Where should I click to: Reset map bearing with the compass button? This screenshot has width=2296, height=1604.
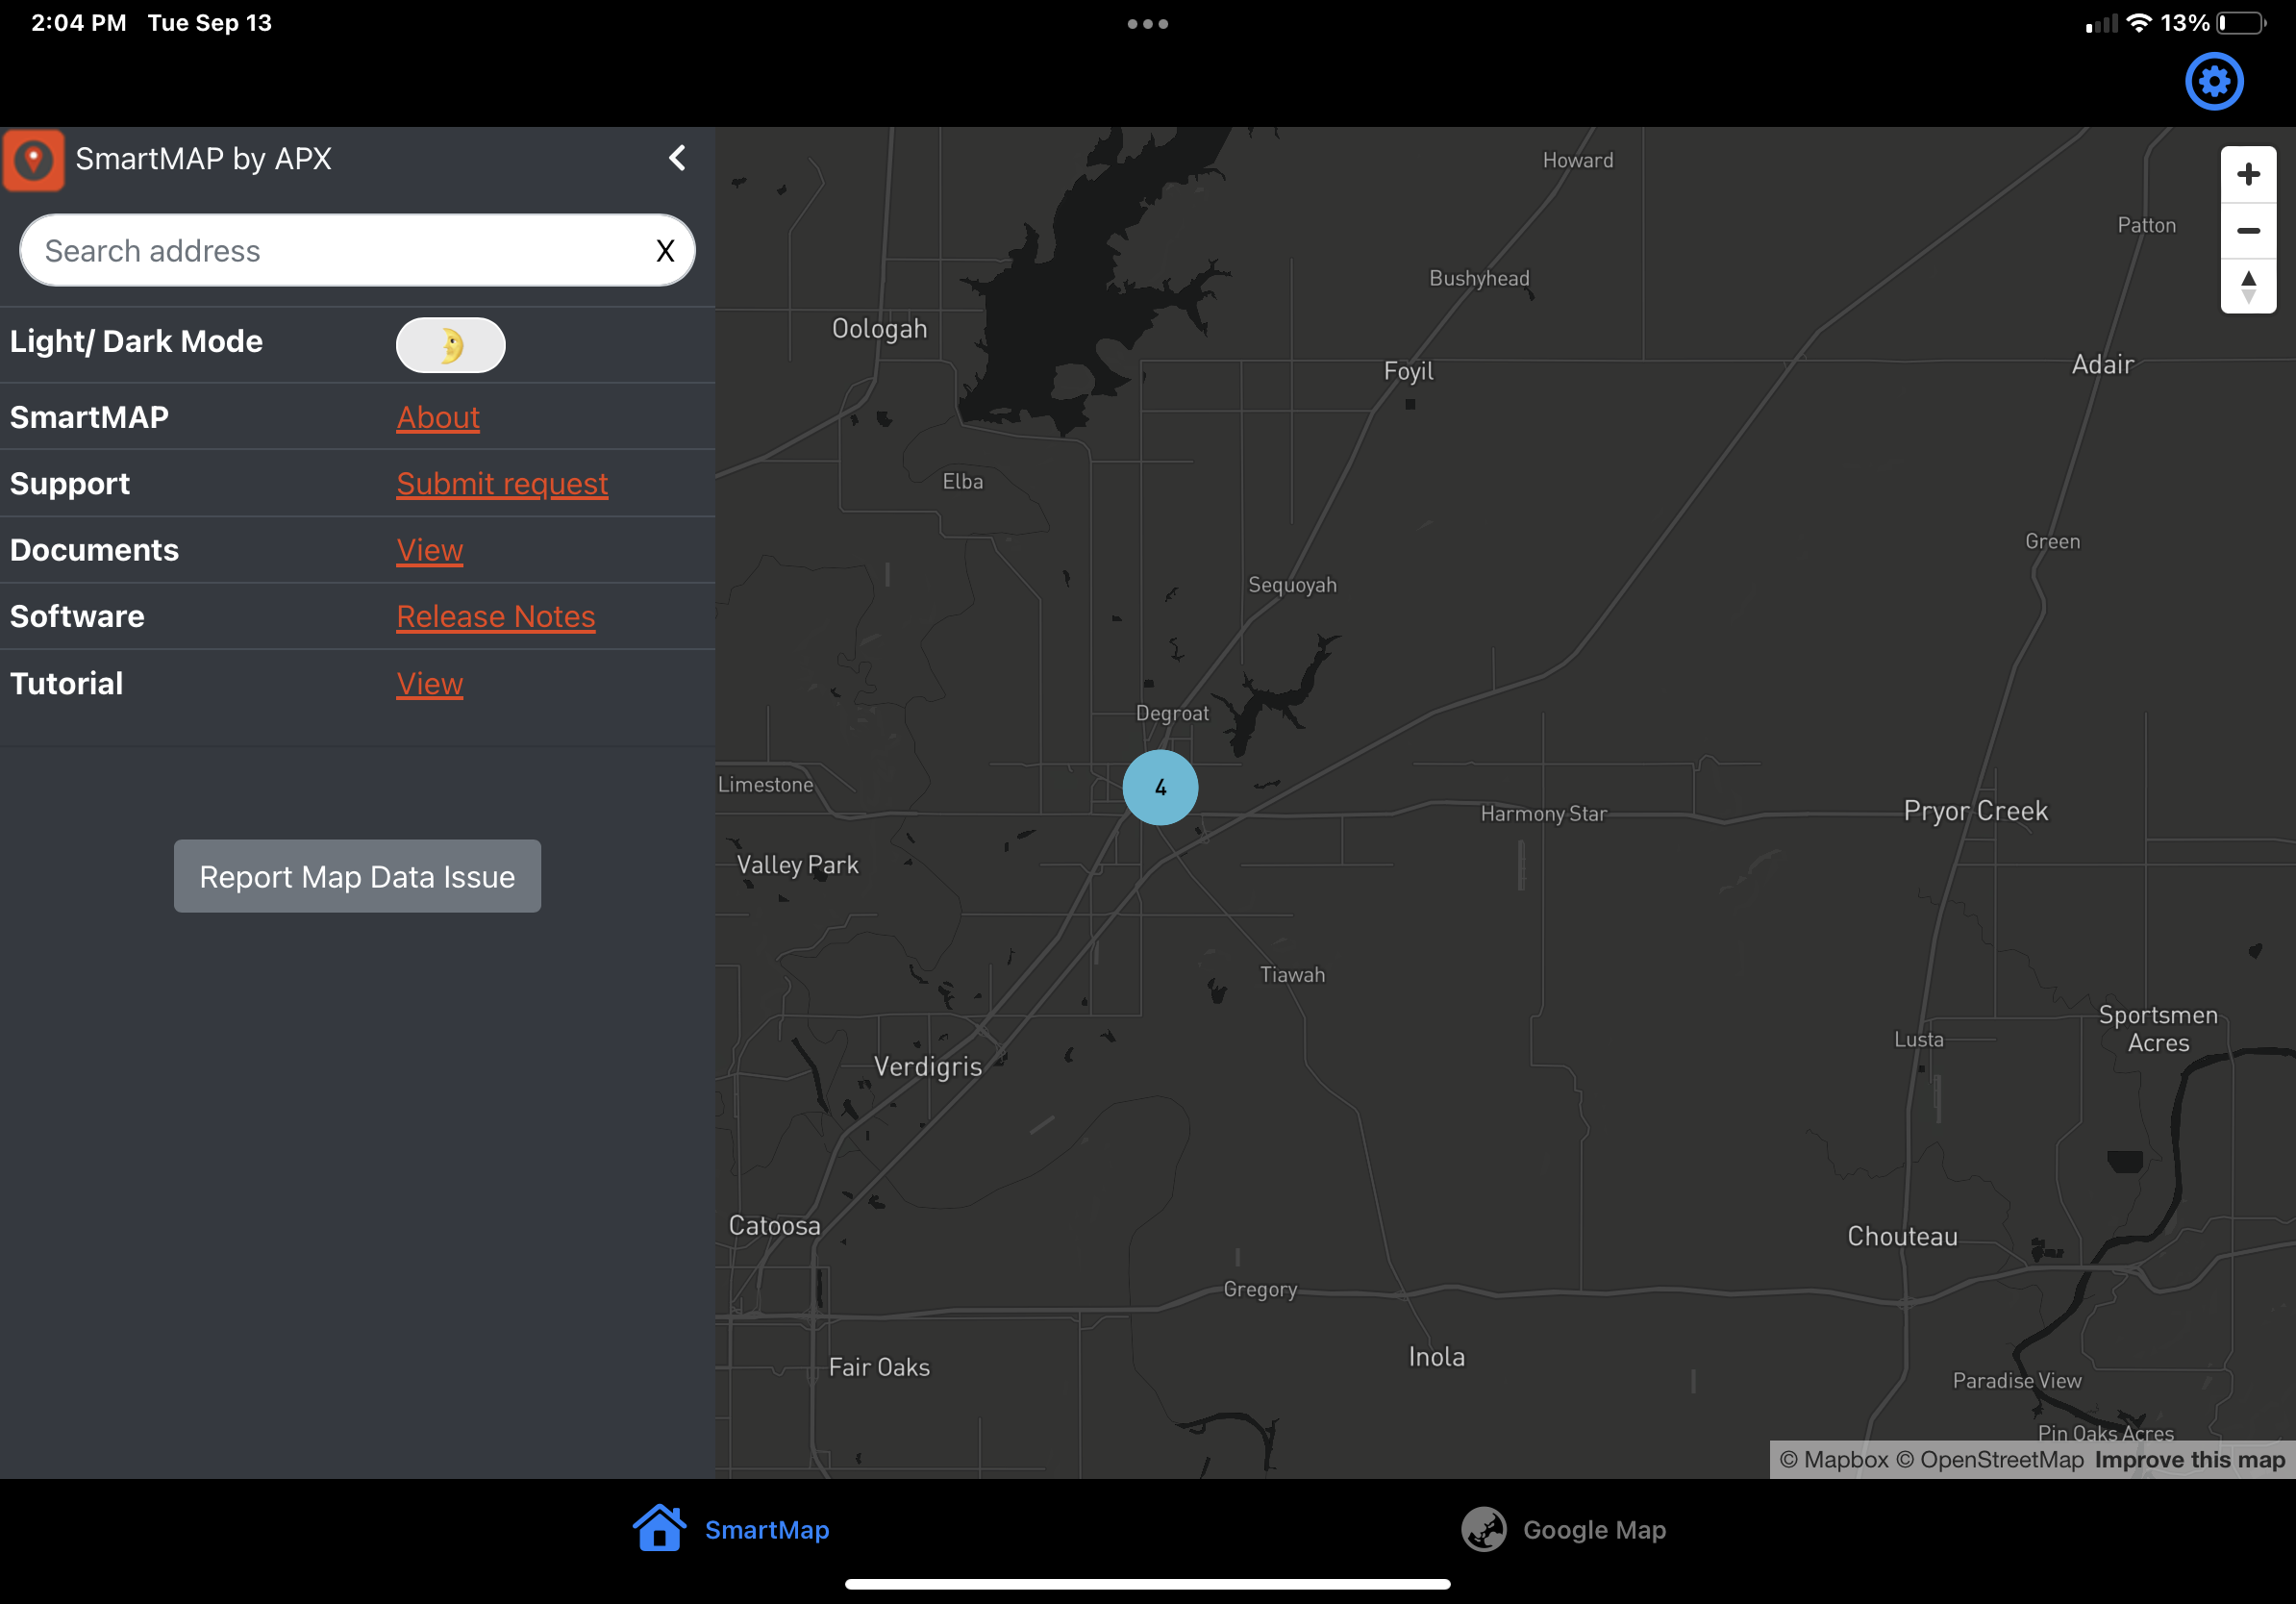pos(2248,287)
